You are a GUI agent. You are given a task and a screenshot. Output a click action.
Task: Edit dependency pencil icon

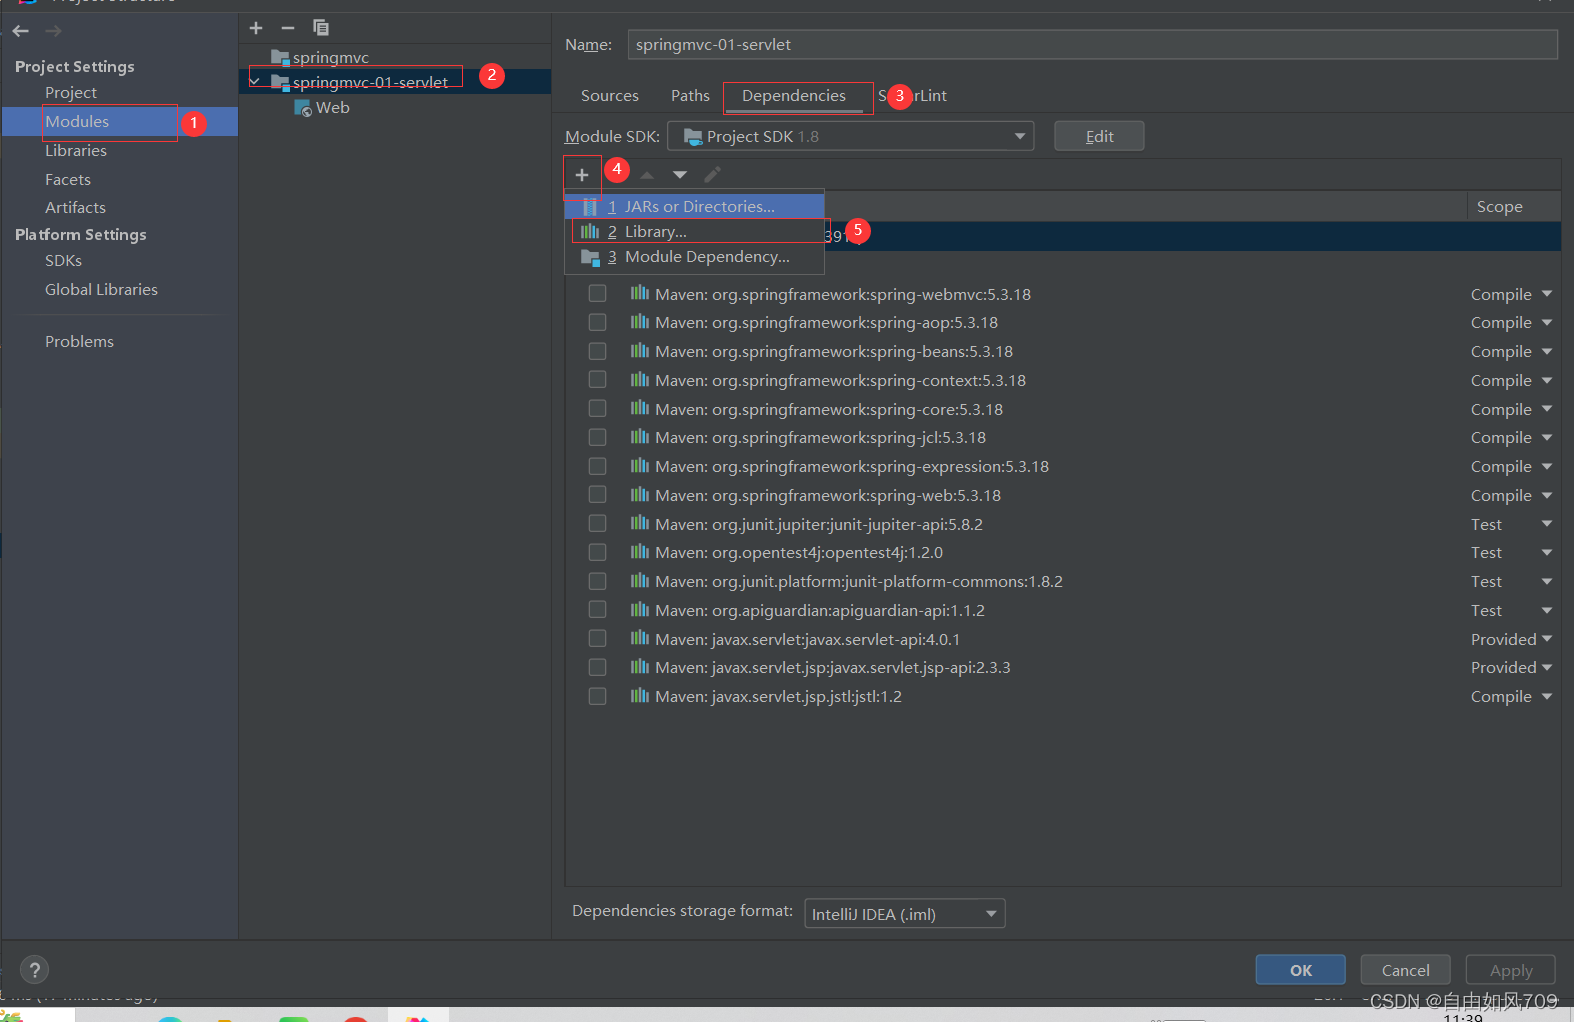(x=712, y=175)
